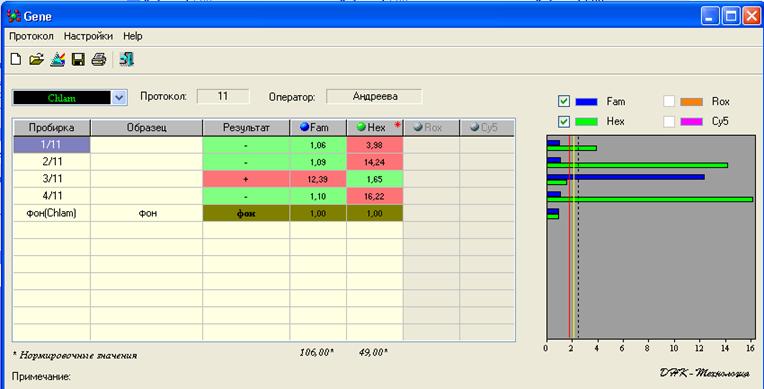Screen dimensions: 764x389
Task: Uncheck the Fam channel checkbox
Action: (x=564, y=101)
